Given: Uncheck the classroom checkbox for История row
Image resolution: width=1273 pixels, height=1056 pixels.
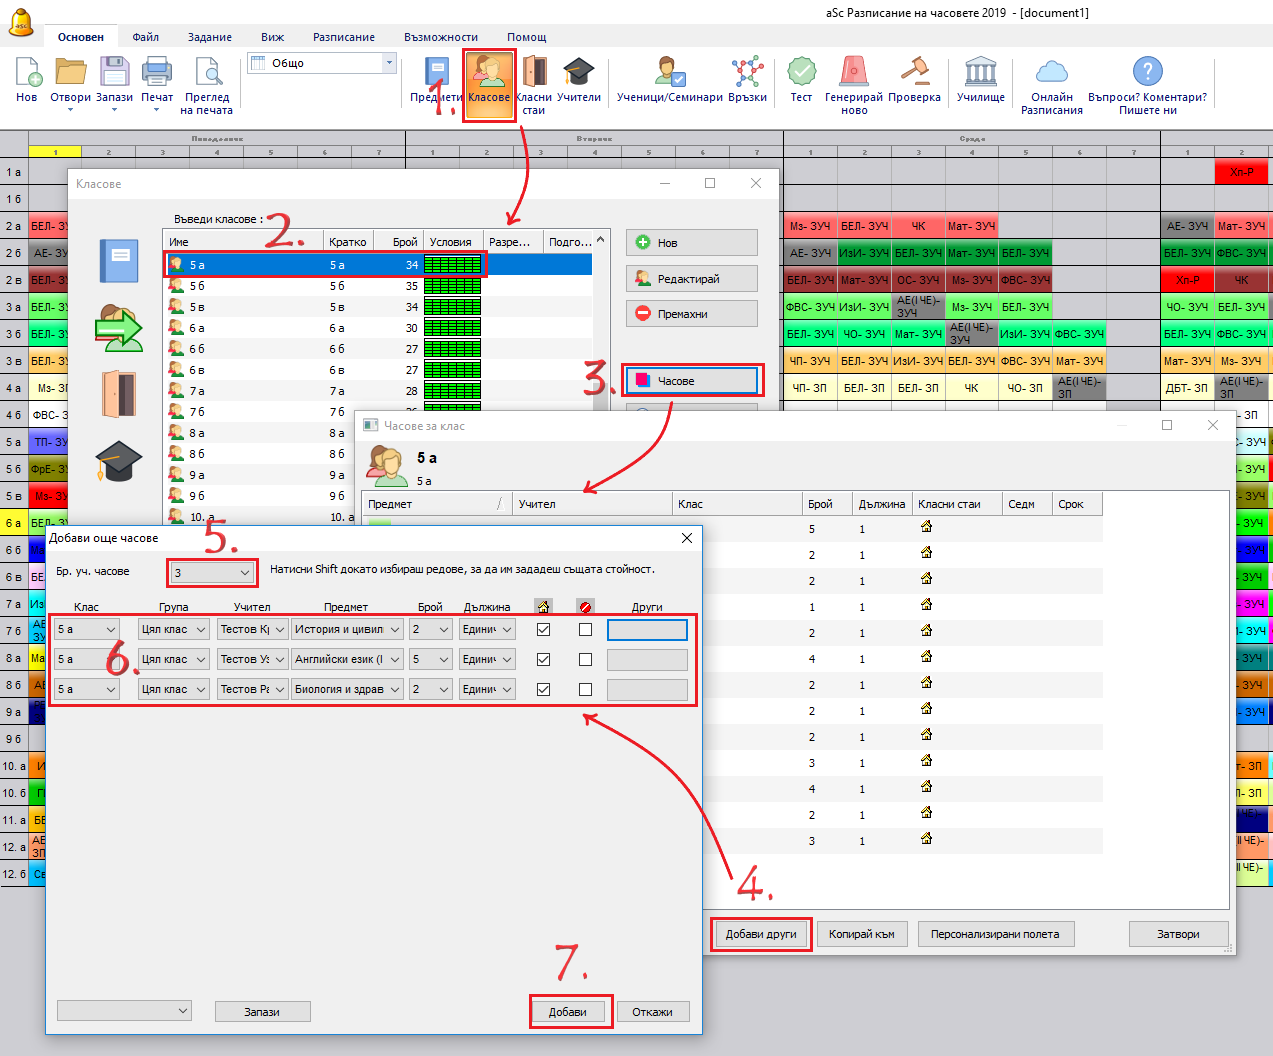Looking at the screenshot, I should (544, 630).
